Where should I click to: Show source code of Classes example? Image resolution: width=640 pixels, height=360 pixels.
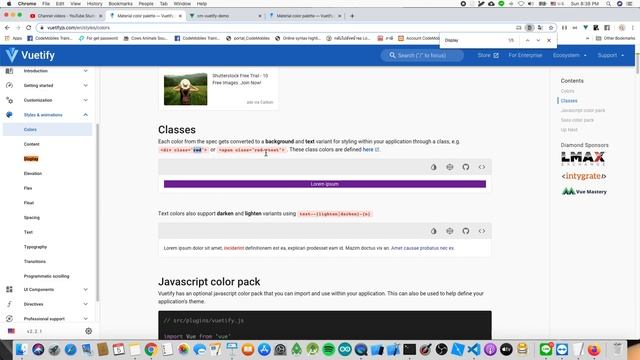(482, 167)
